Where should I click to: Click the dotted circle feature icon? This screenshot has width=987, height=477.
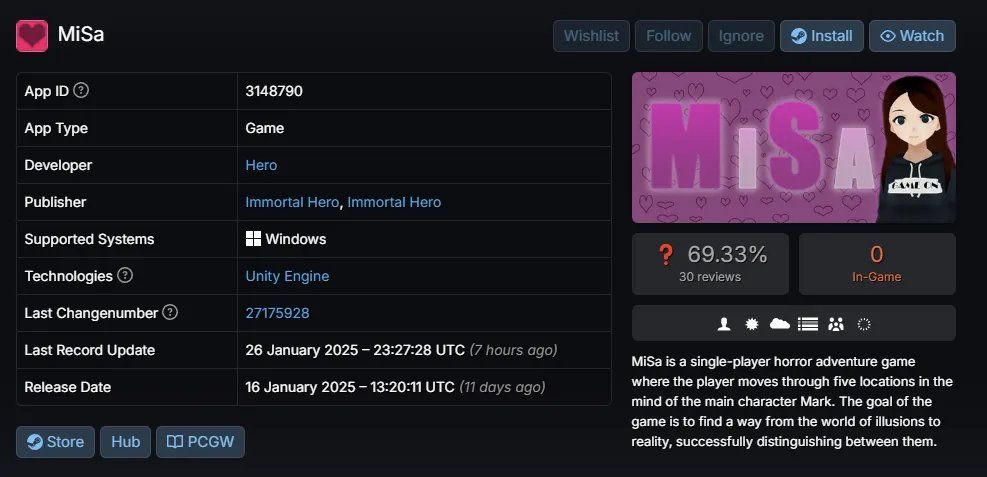[864, 323]
